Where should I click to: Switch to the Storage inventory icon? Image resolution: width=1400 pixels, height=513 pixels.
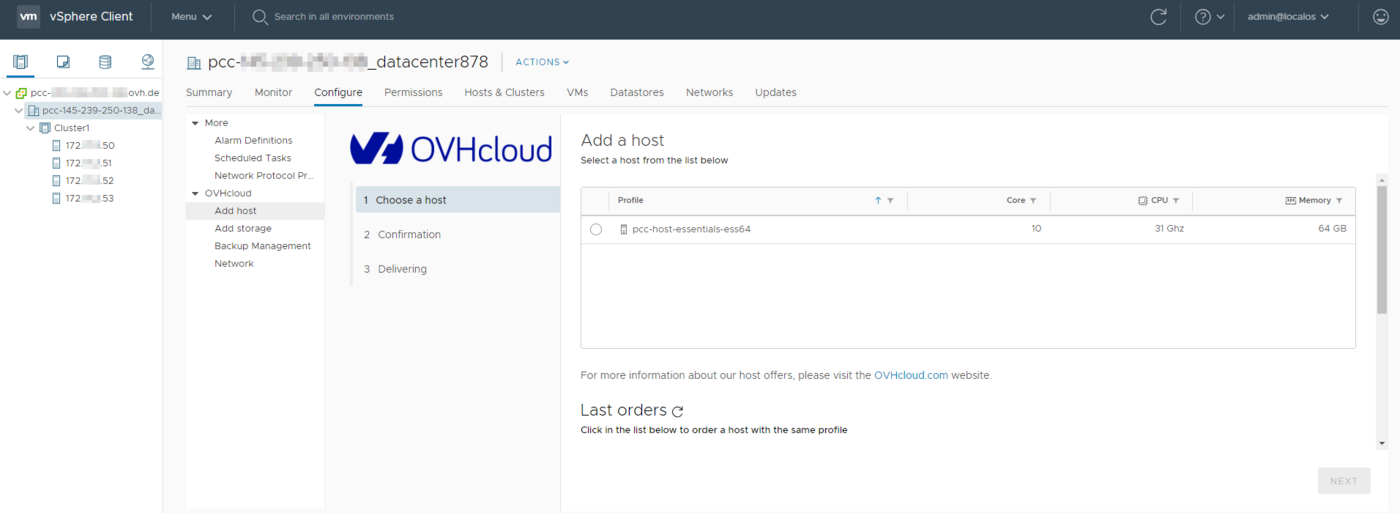point(105,62)
